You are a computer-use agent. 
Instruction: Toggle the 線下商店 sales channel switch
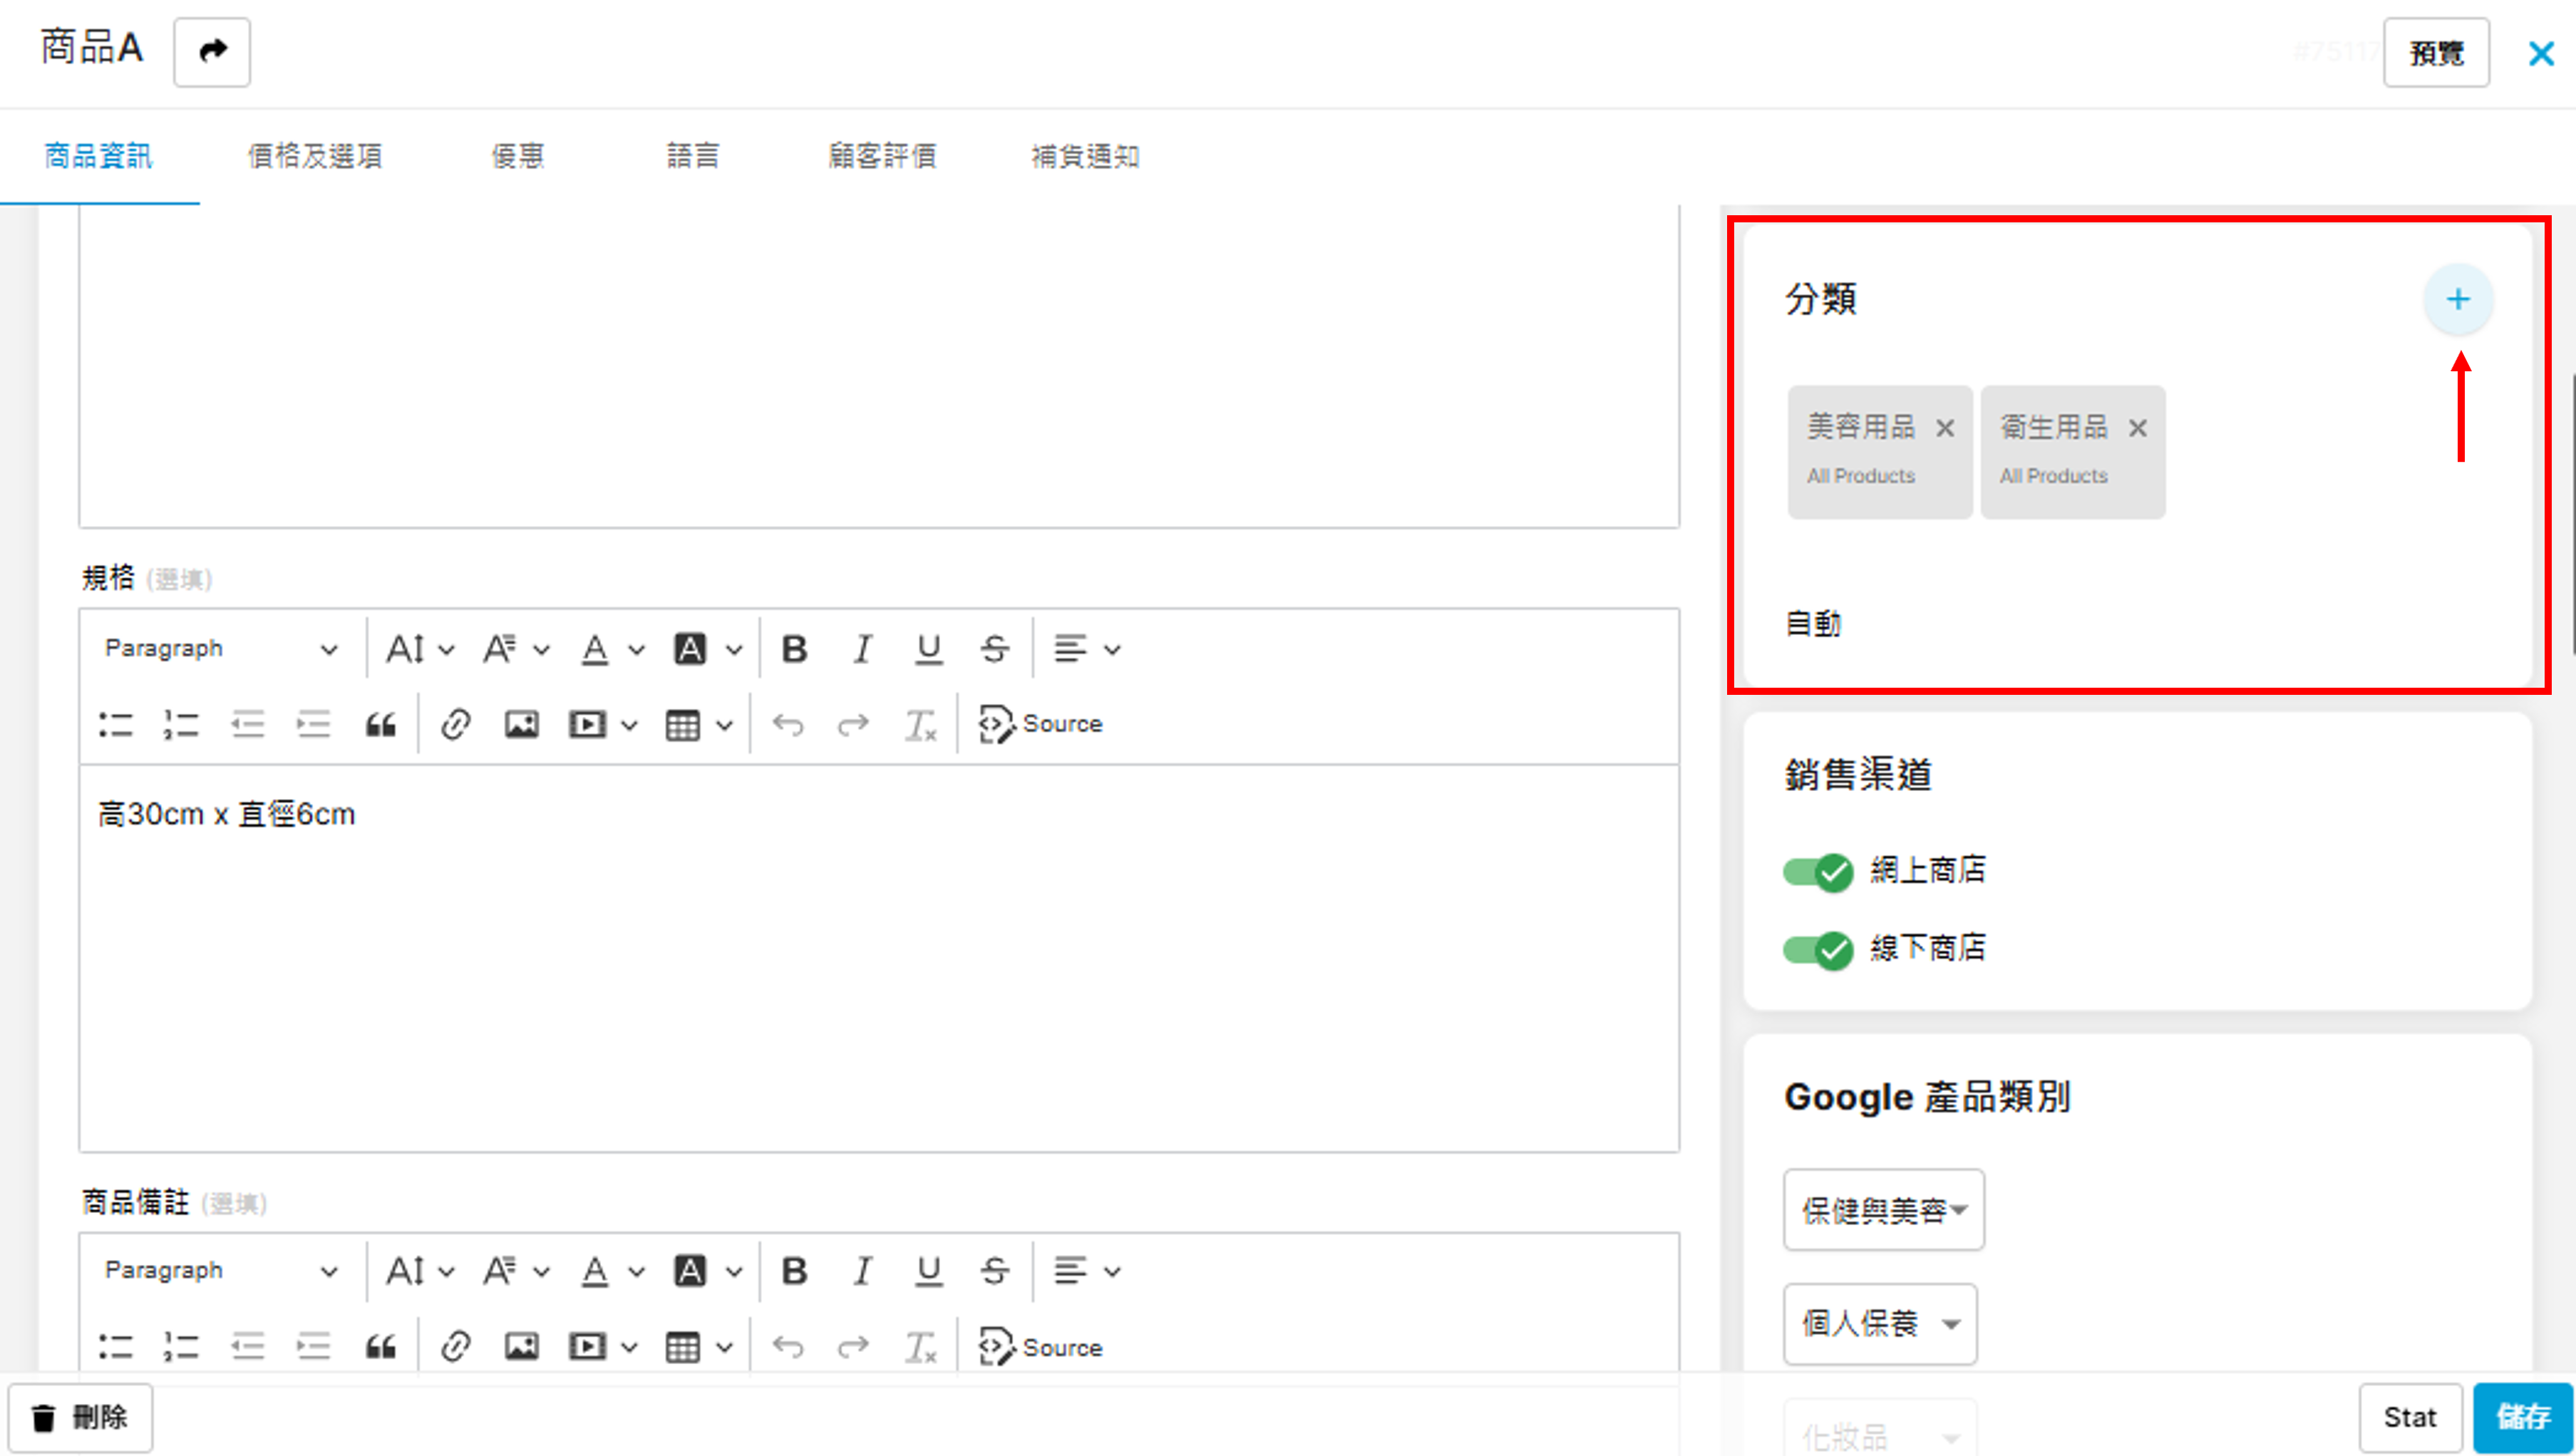[1818, 949]
